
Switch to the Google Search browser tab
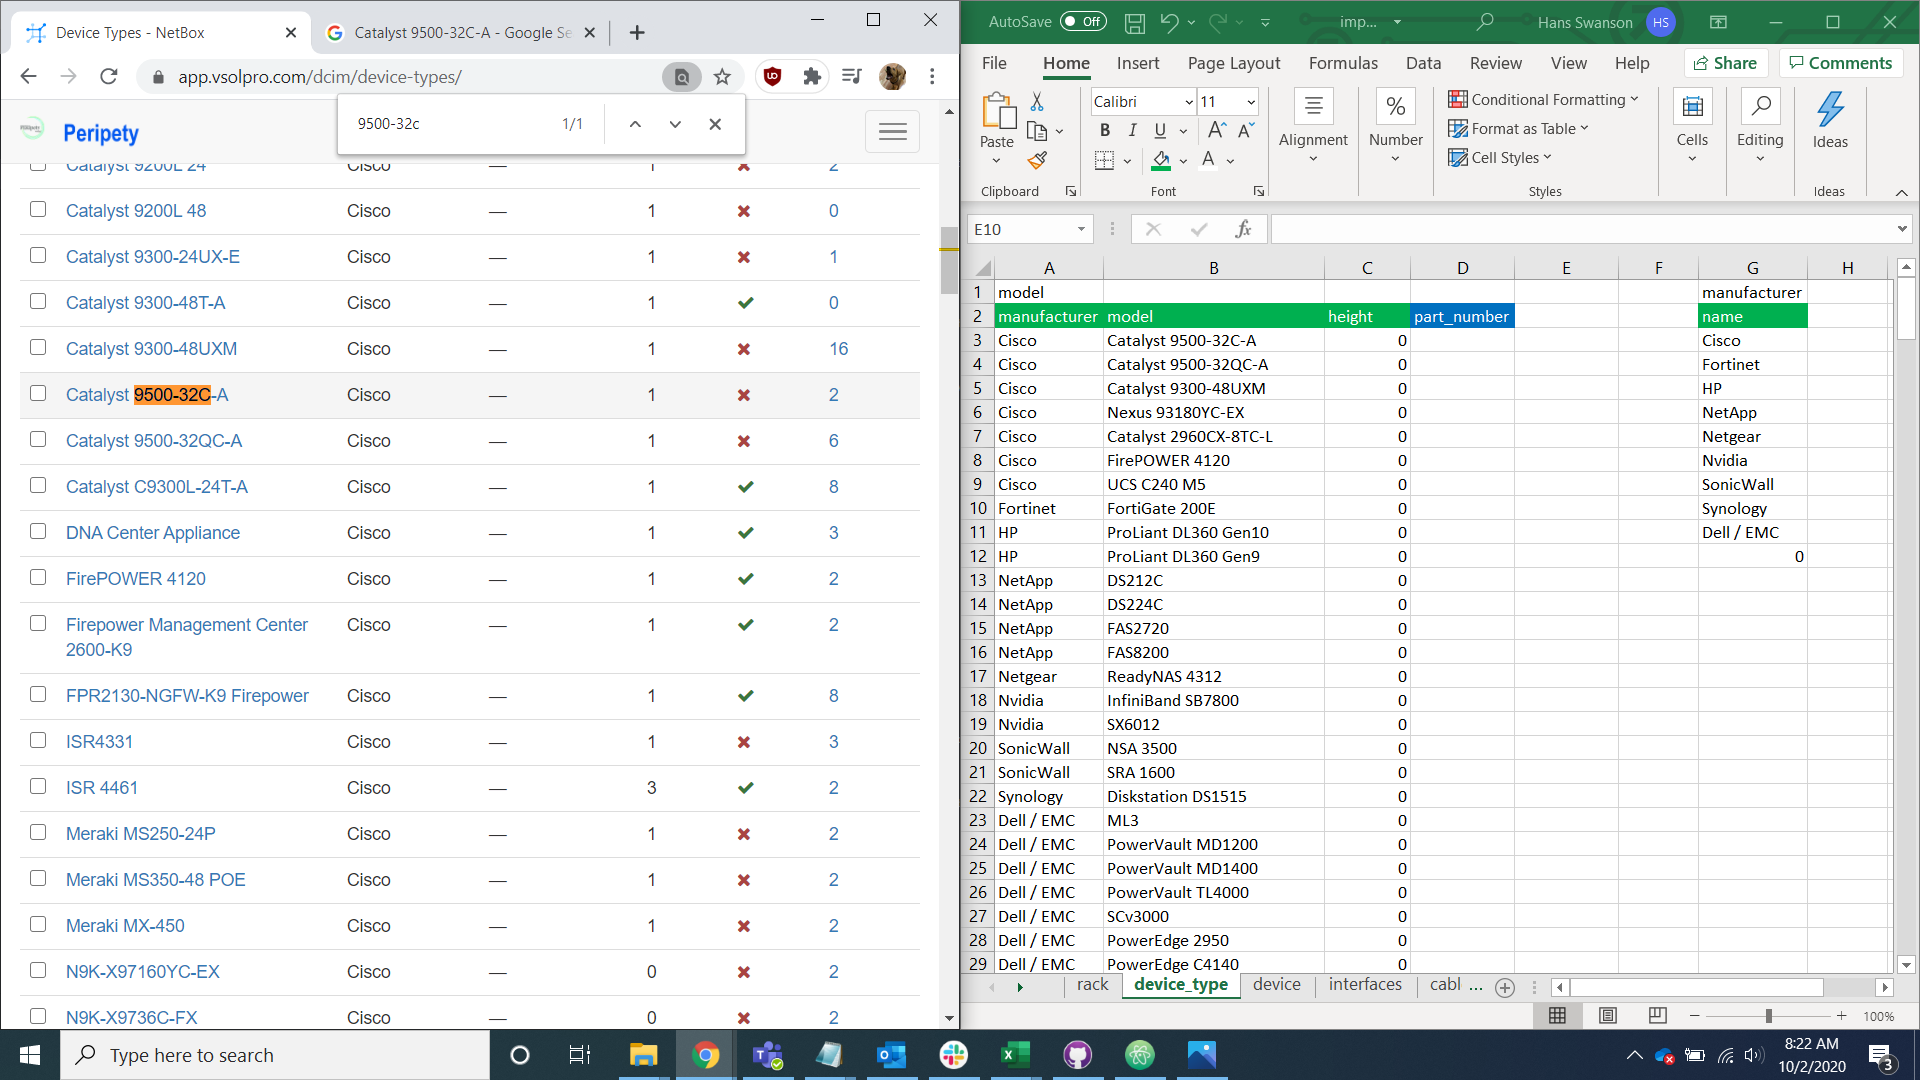tap(462, 33)
